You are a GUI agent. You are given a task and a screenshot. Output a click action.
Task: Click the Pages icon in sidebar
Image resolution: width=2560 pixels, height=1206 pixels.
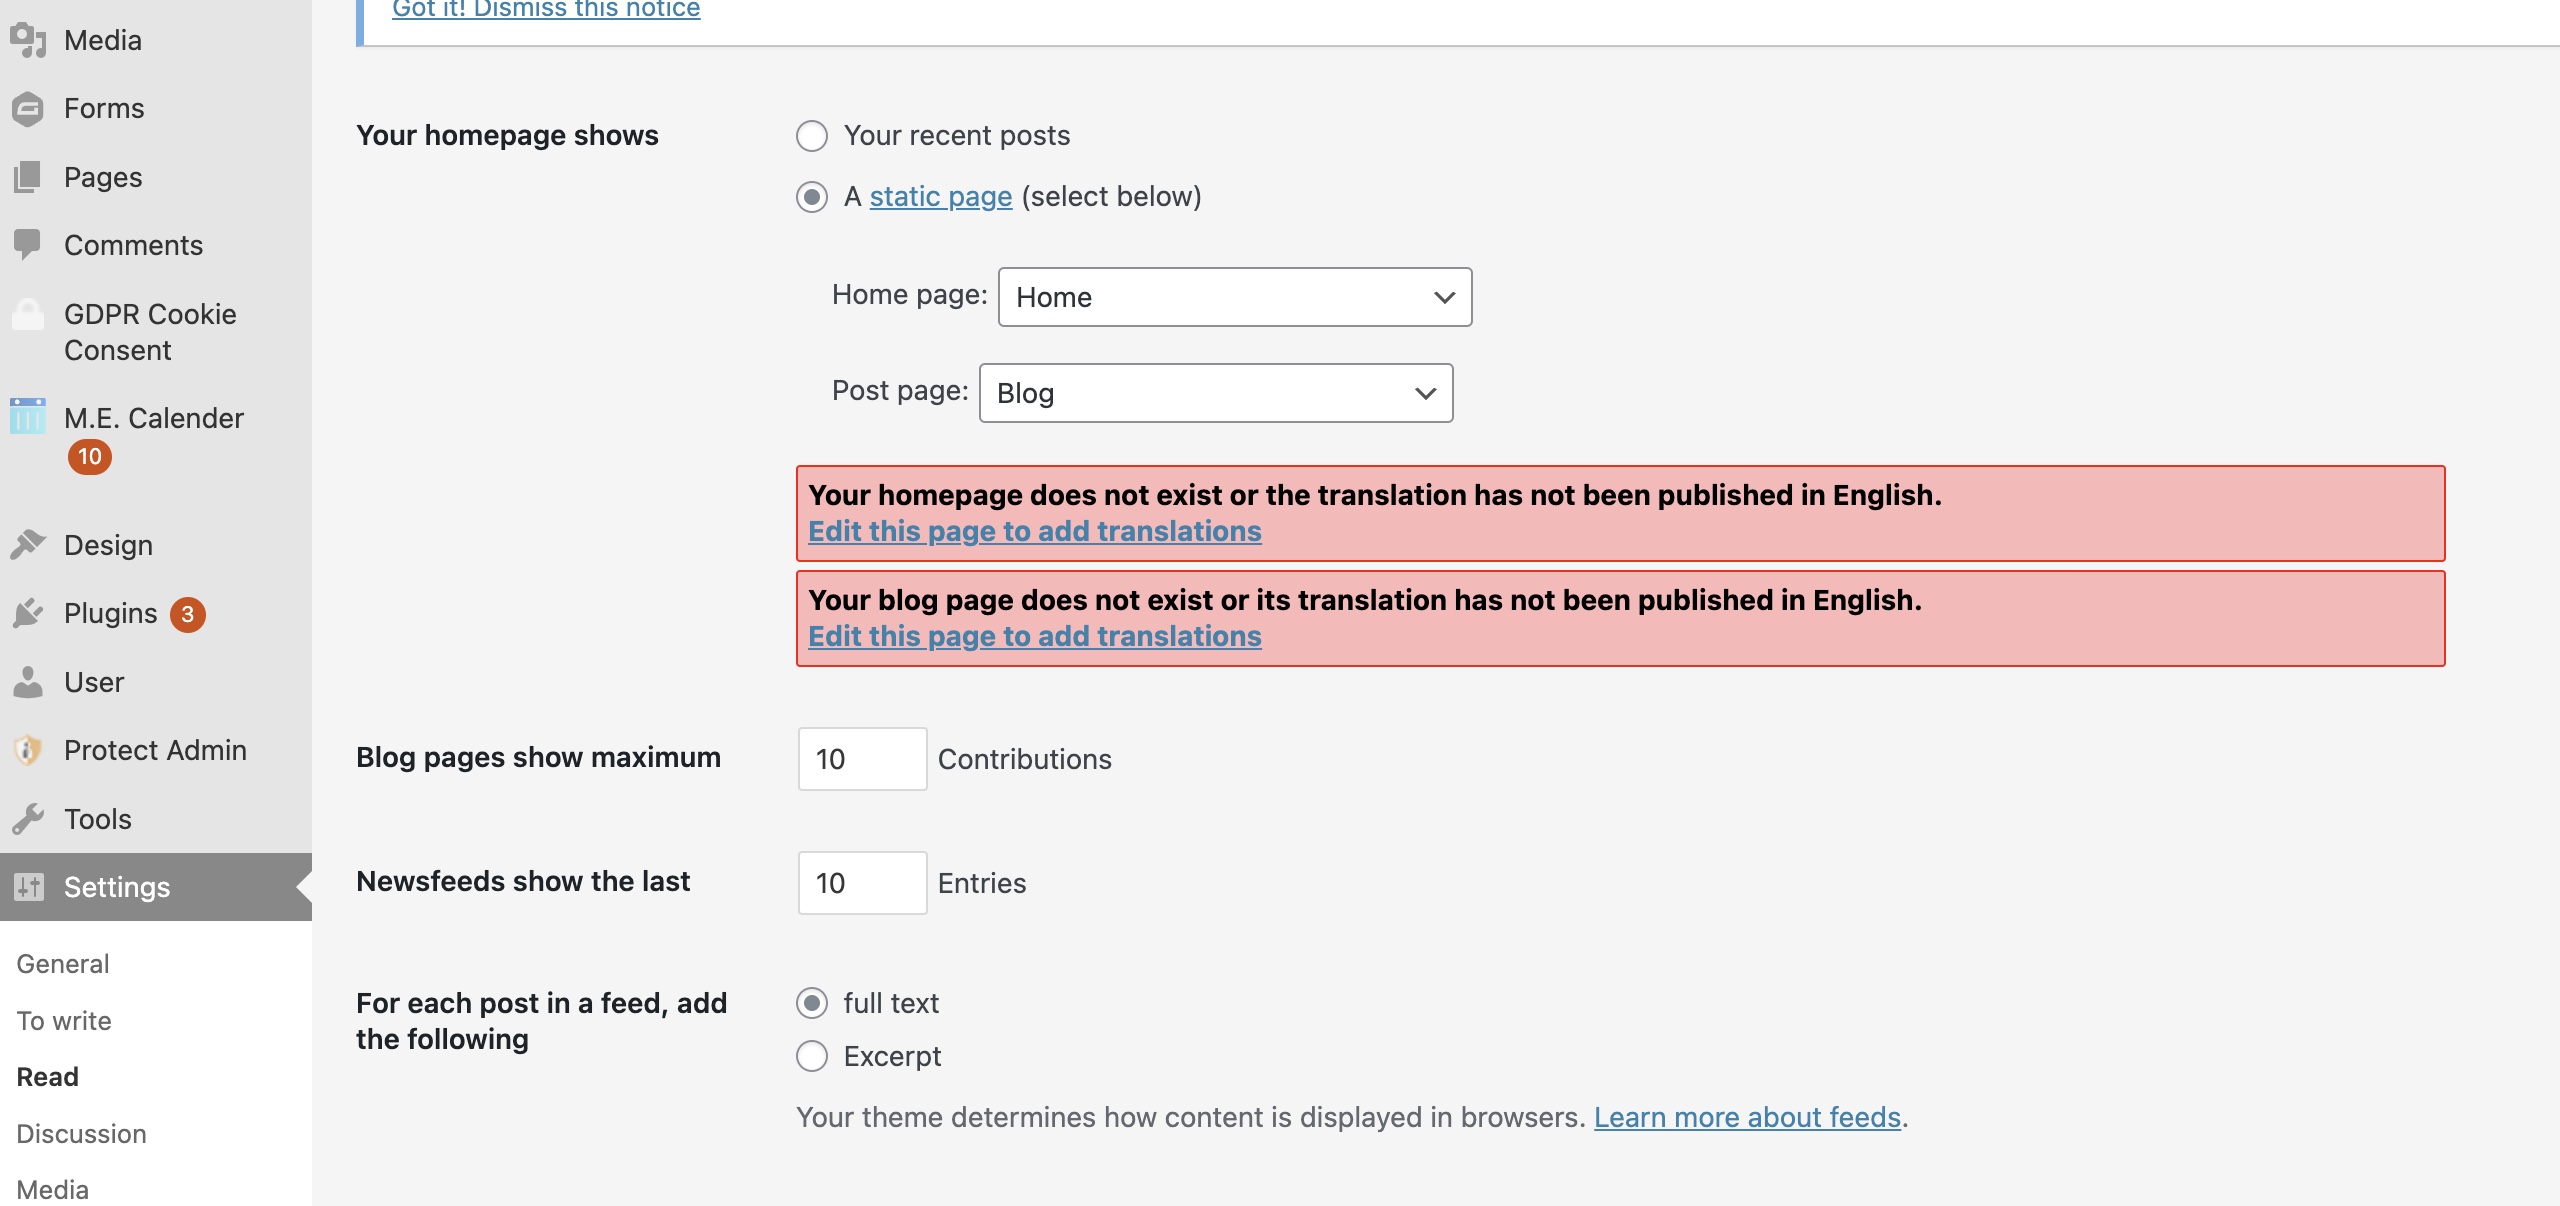pos(28,177)
